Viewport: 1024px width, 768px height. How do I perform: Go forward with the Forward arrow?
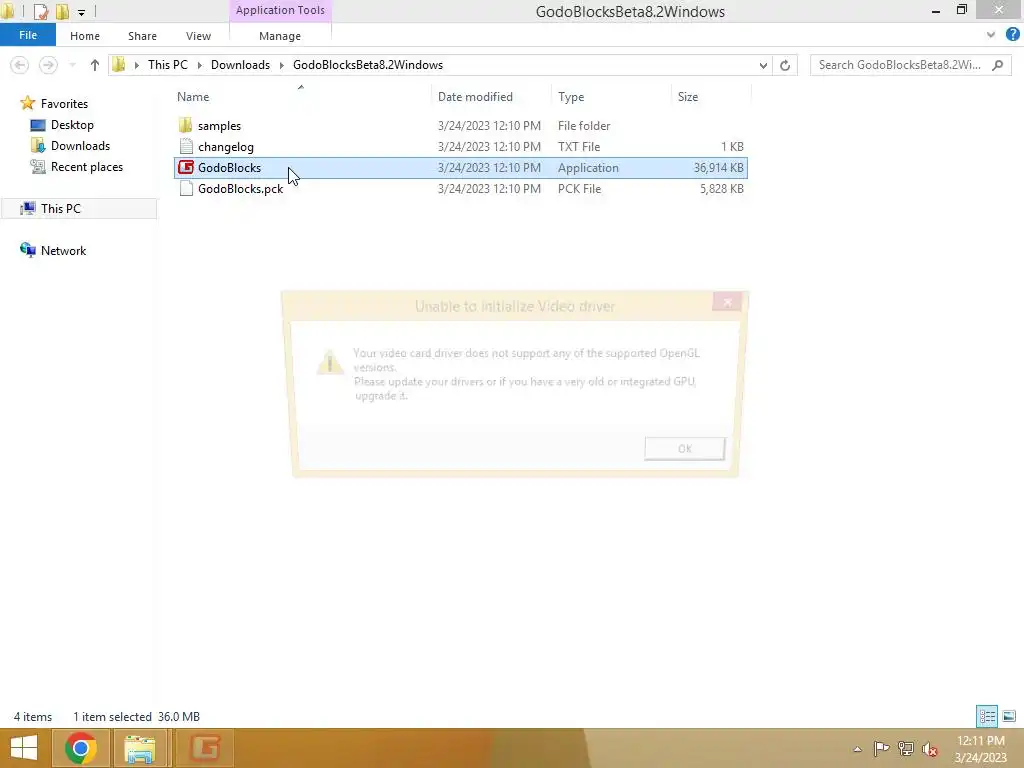(x=48, y=65)
